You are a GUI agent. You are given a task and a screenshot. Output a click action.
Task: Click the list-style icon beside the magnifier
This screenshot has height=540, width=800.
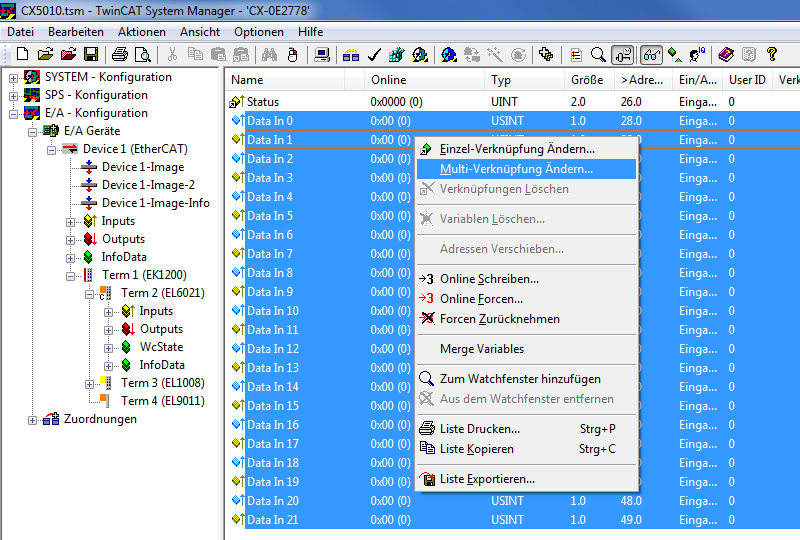[x=576, y=54]
